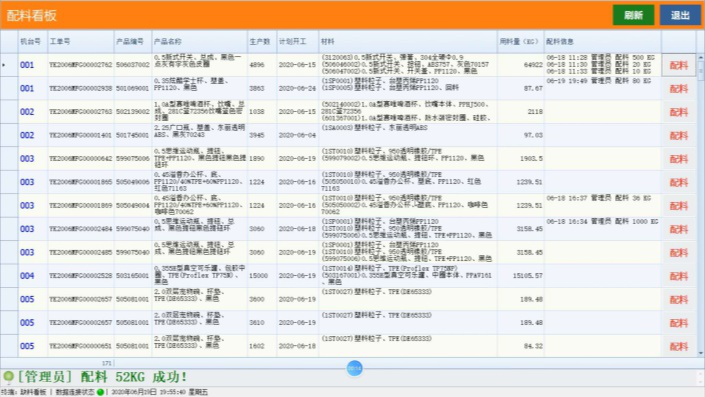
Task: Click machine 002 in the TK2006MFG00002763 row
Action: pos(32,112)
